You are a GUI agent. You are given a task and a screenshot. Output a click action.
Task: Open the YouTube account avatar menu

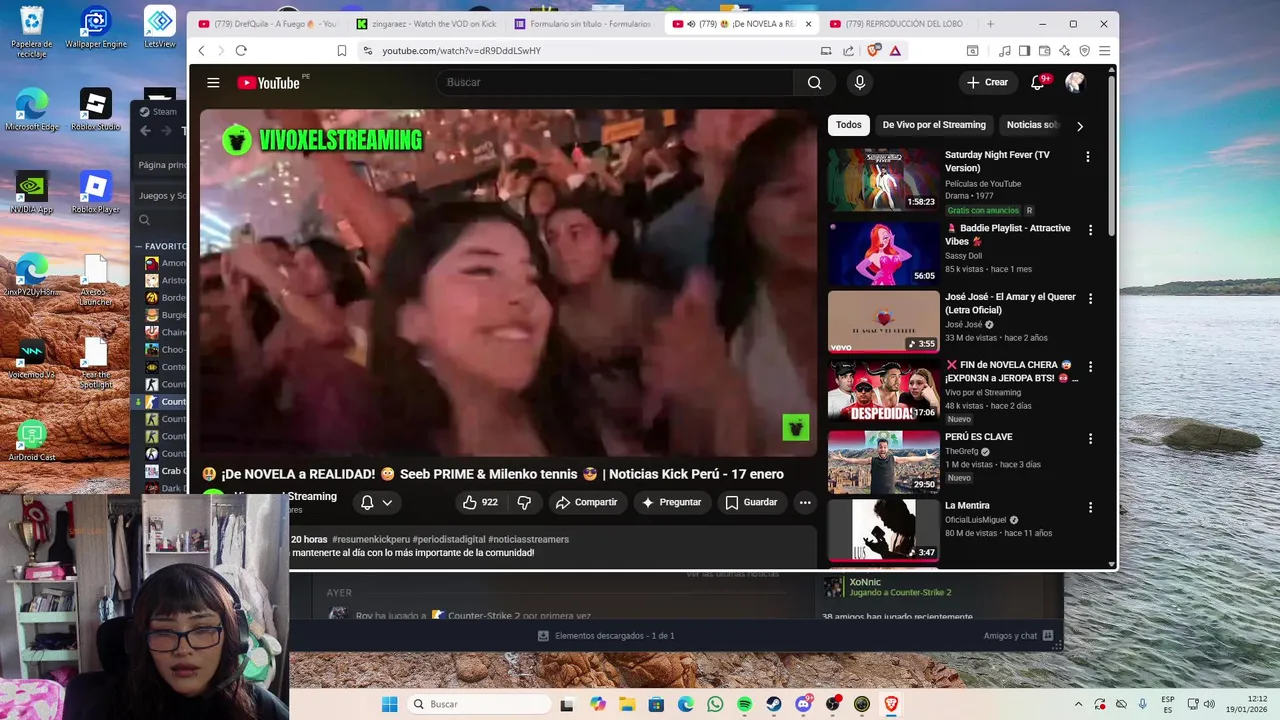coord(1075,83)
